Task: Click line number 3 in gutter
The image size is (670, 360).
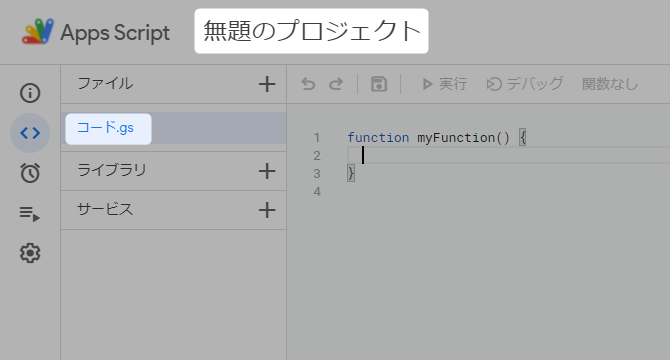Action: (x=317, y=173)
